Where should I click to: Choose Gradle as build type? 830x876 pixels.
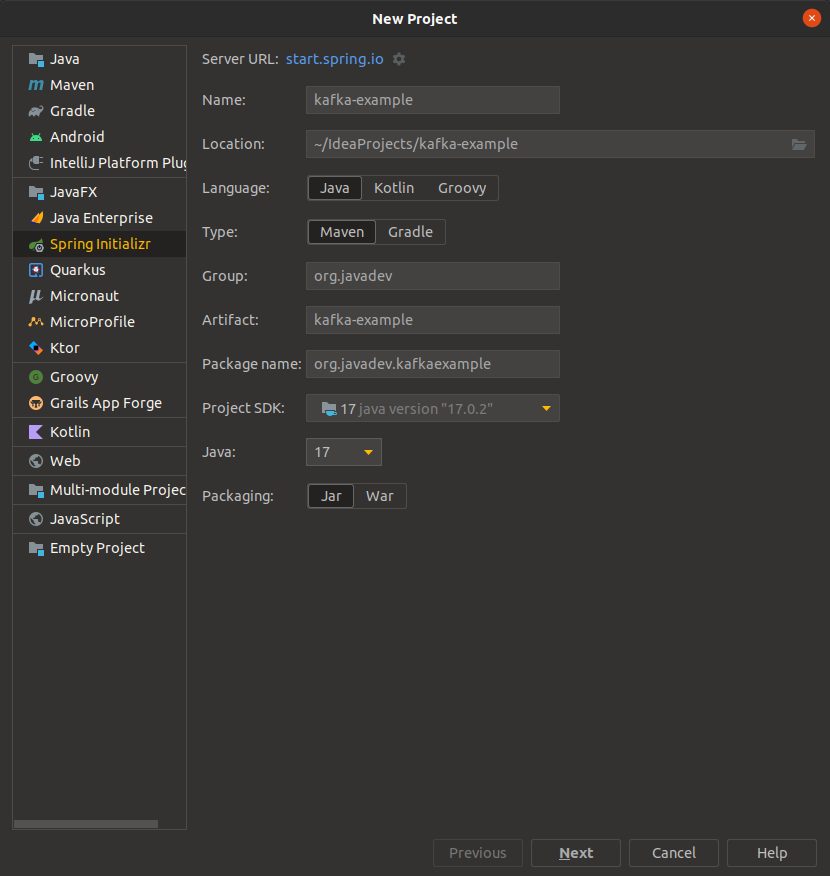point(411,232)
